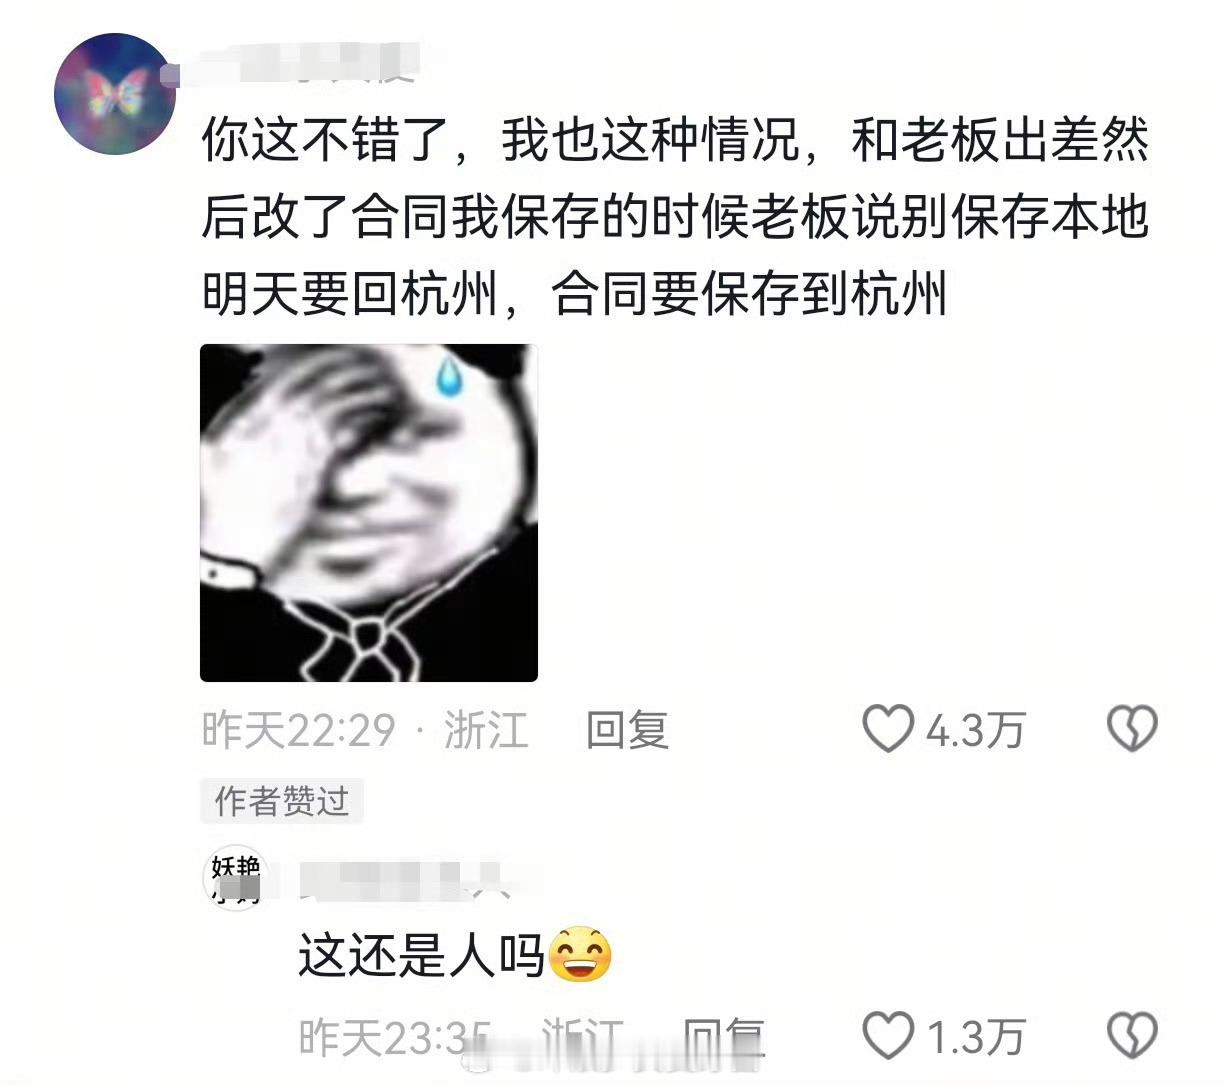Tap the 作者赞过 tag
1224x1085 pixels.
click(x=282, y=800)
